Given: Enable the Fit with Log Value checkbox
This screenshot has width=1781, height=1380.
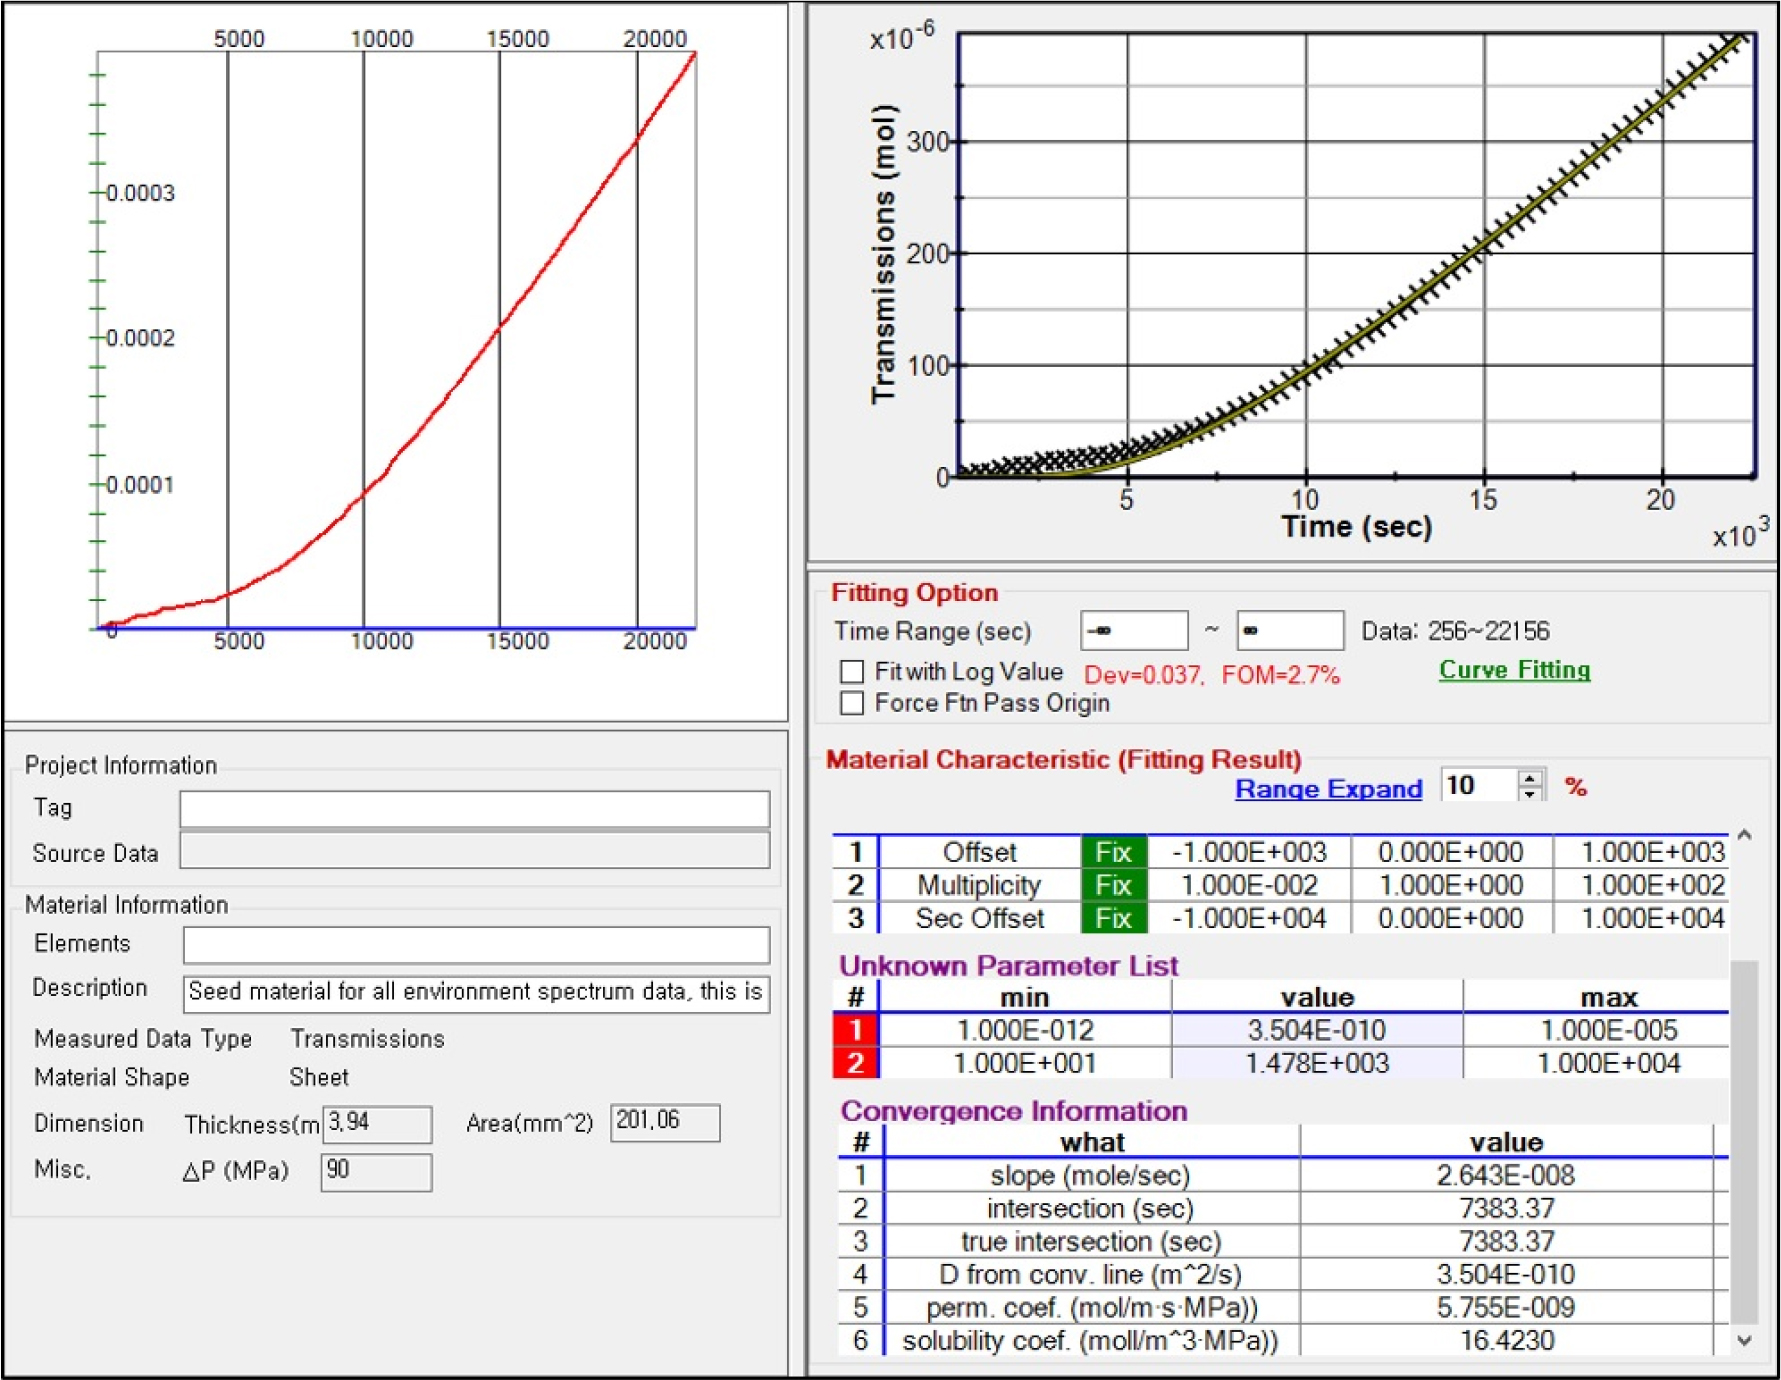Looking at the screenshot, I should click(x=852, y=671).
